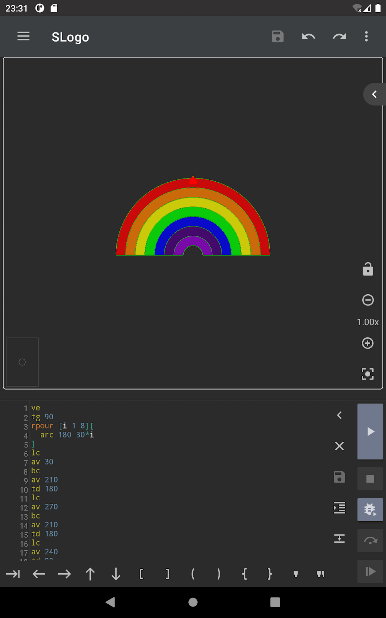Tap the red turtle on the rainbow

(x=193, y=180)
